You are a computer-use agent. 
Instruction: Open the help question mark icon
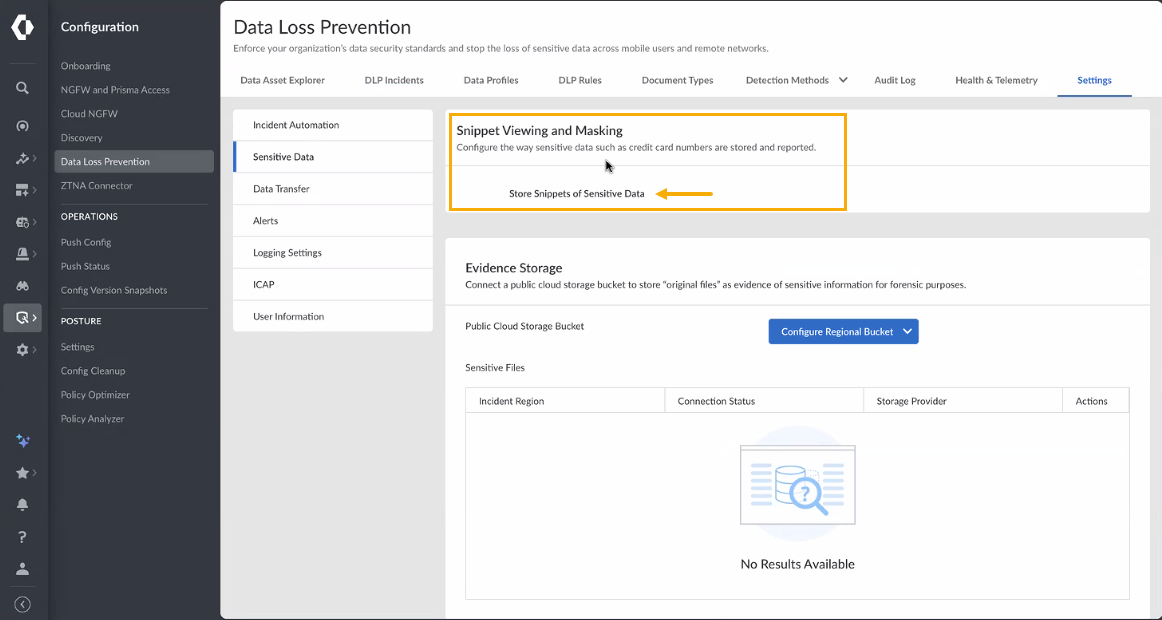pos(22,537)
